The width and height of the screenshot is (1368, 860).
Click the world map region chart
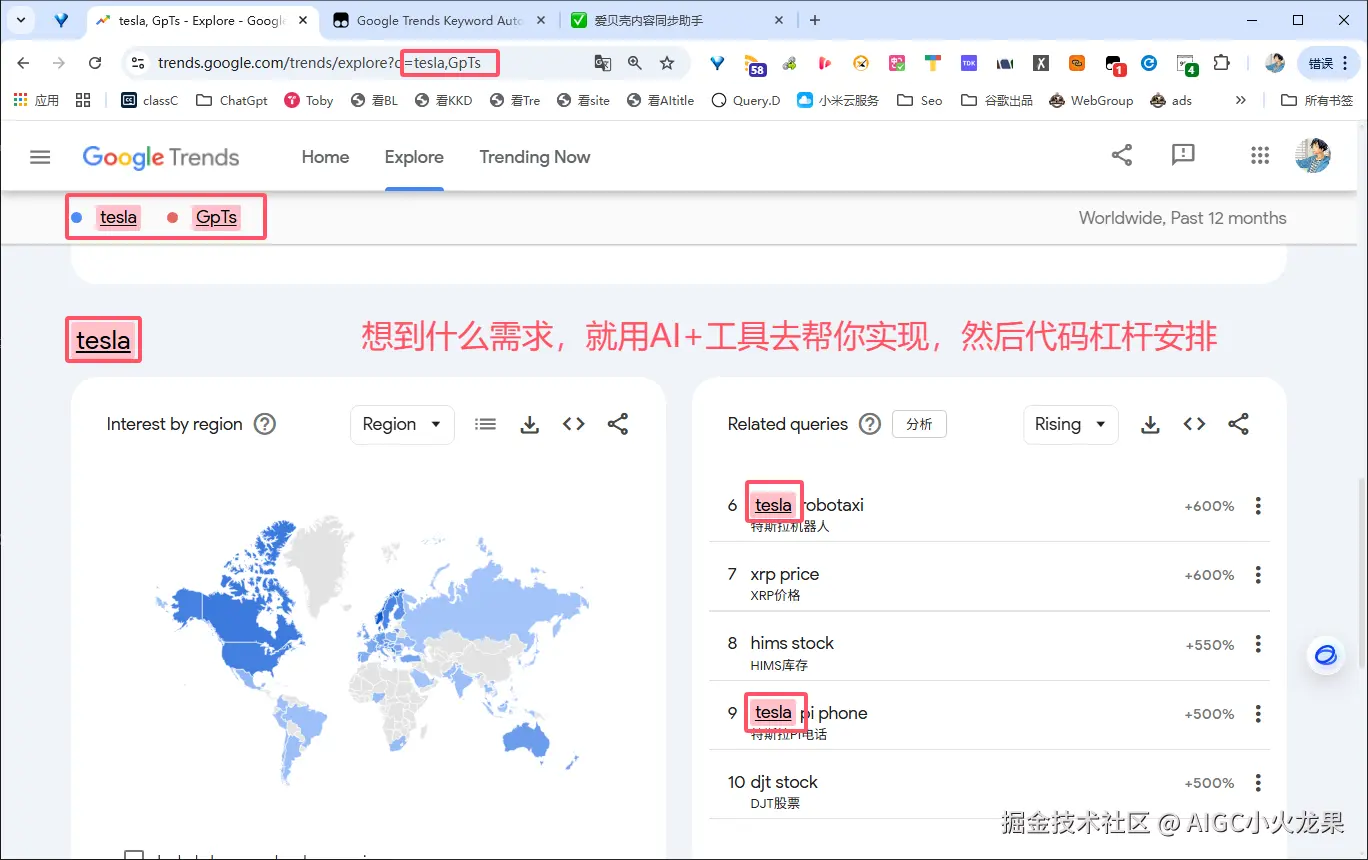click(x=372, y=650)
